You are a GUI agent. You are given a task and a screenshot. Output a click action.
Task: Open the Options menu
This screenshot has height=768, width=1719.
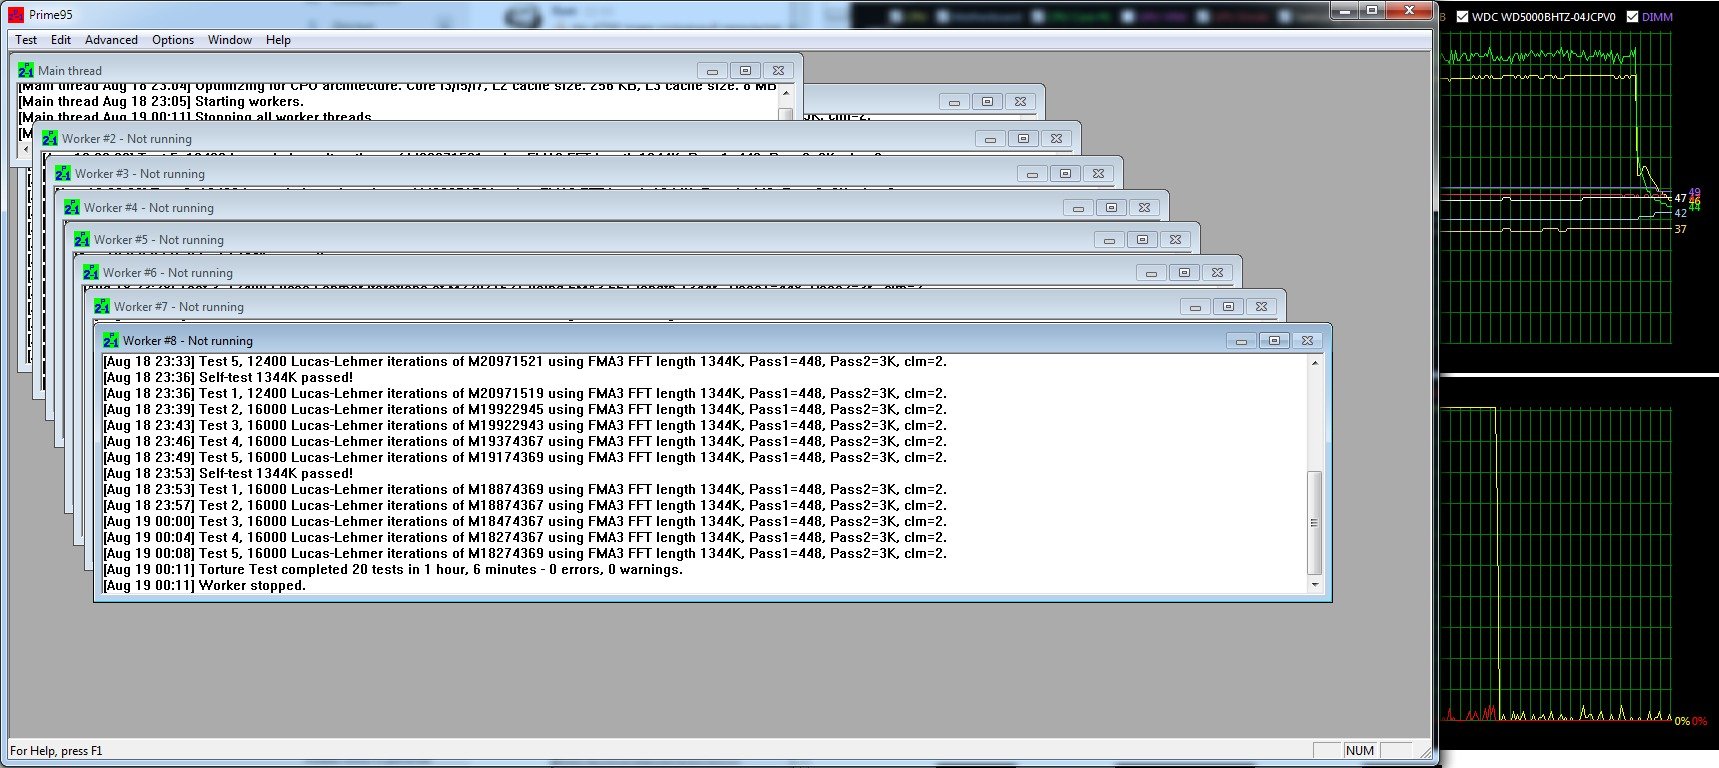click(173, 40)
